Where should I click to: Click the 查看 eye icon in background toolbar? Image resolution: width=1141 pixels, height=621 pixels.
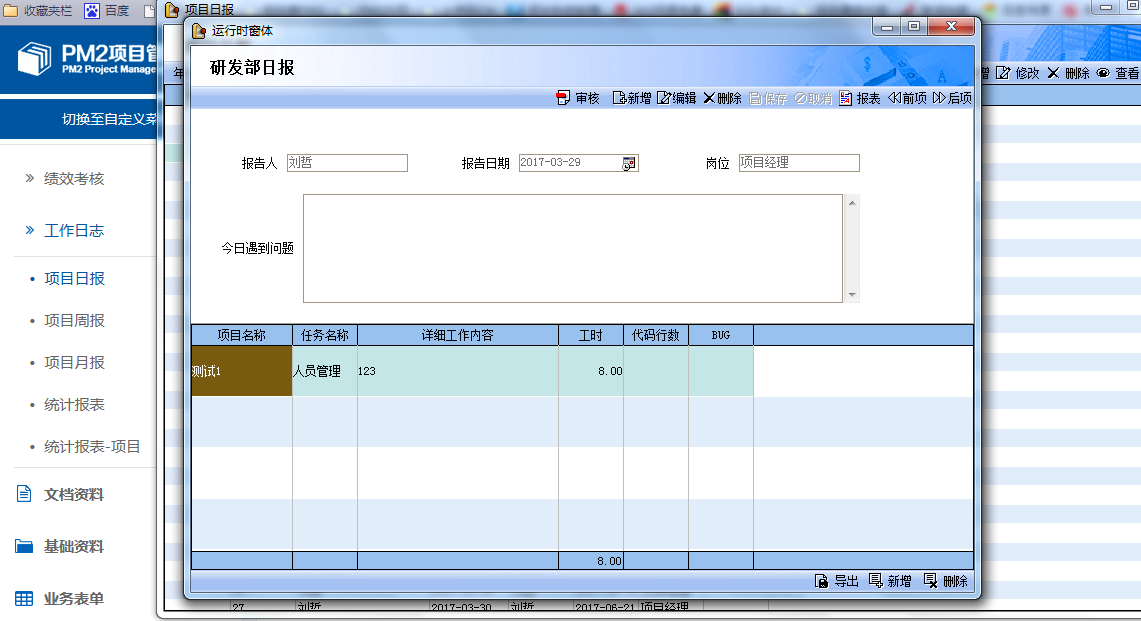click(x=1103, y=73)
